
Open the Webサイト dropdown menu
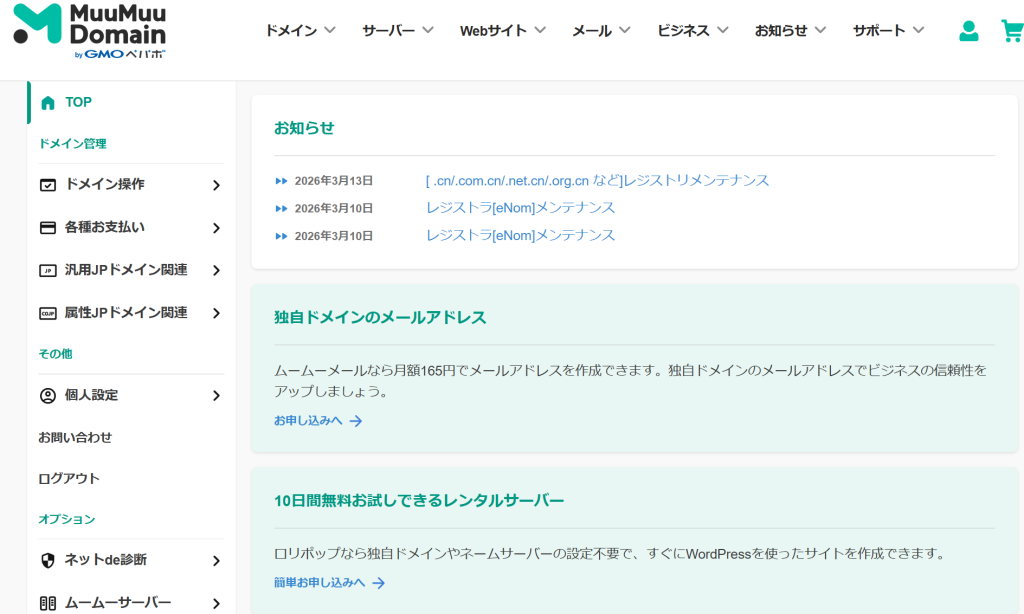tap(502, 31)
